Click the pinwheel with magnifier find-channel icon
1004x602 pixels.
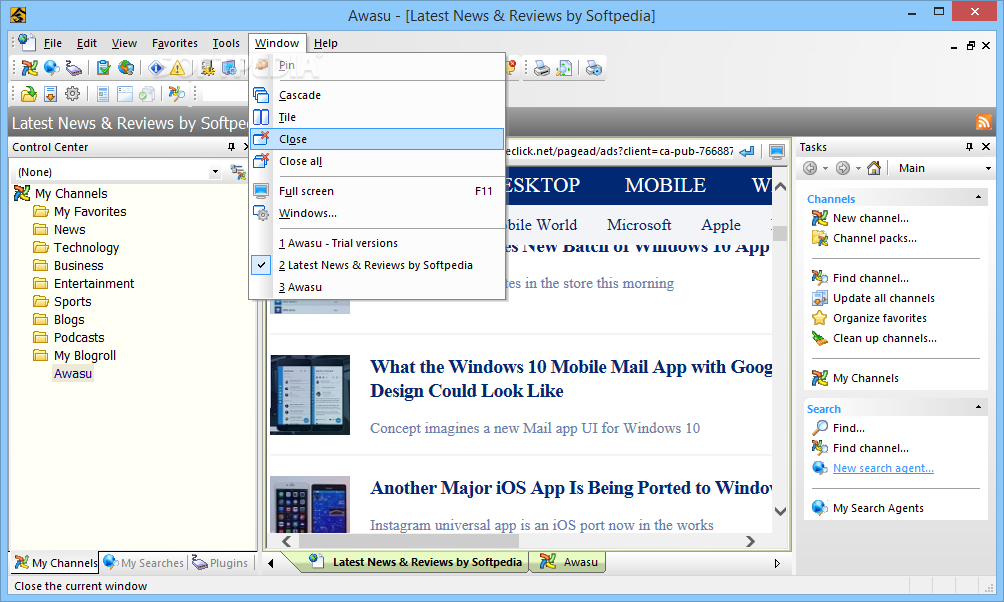pyautogui.click(x=177, y=94)
